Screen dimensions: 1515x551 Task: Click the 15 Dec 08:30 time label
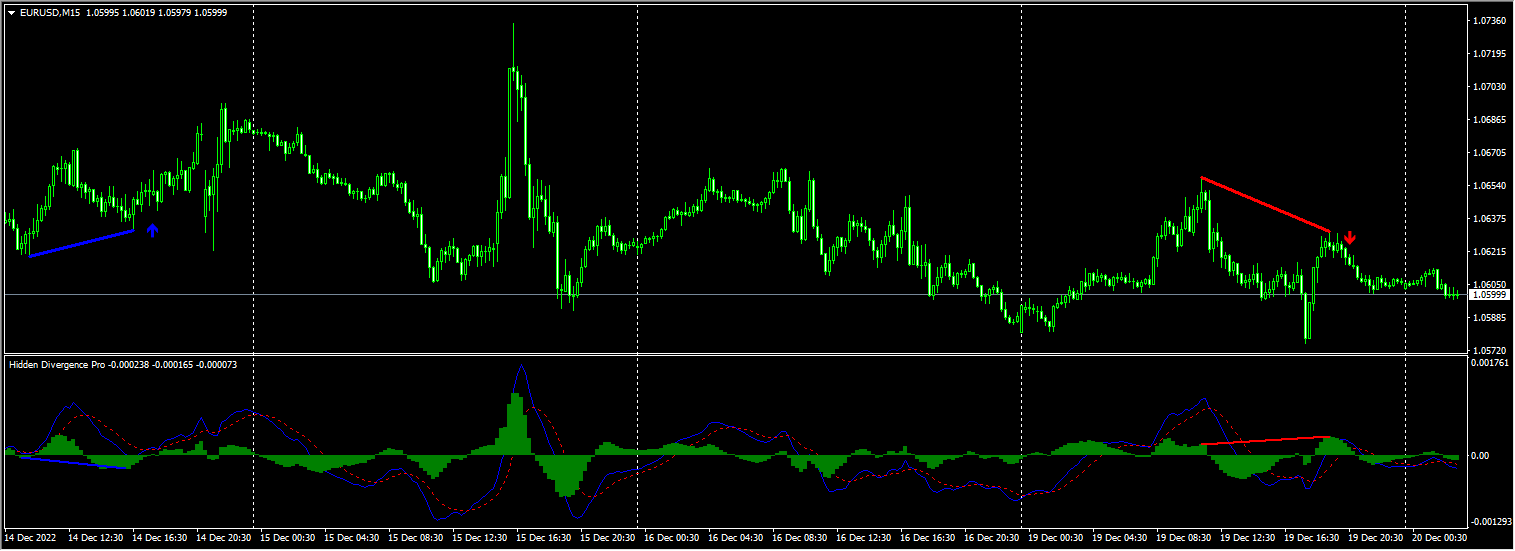coord(416,537)
